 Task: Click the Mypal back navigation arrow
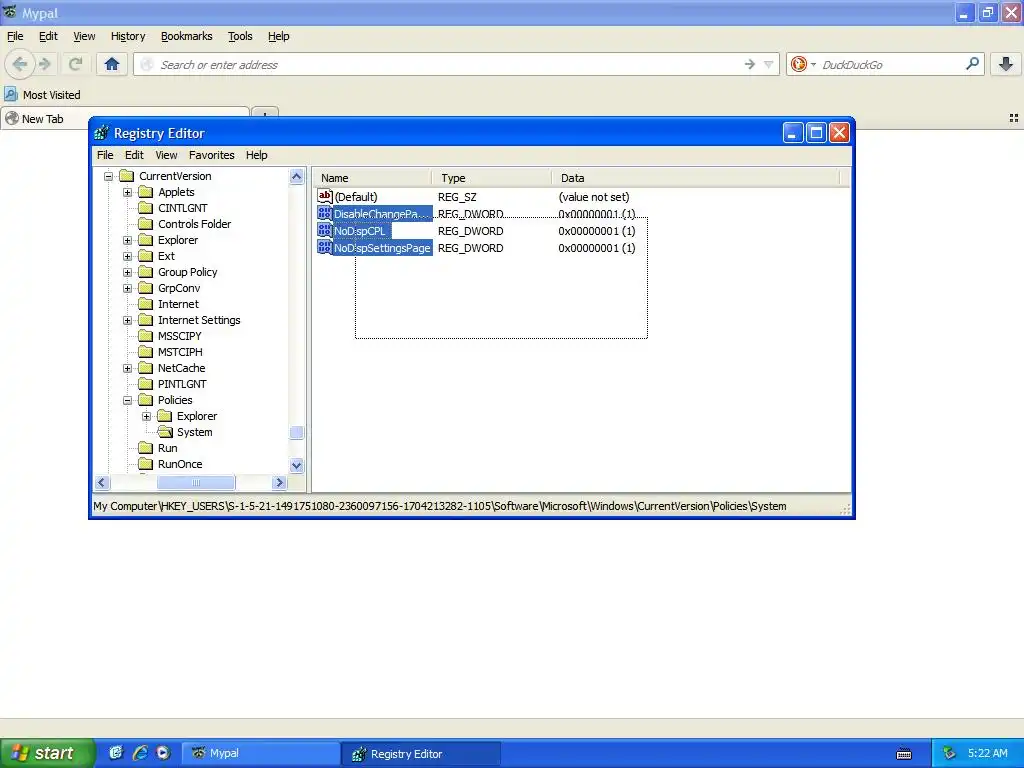click(20, 64)
